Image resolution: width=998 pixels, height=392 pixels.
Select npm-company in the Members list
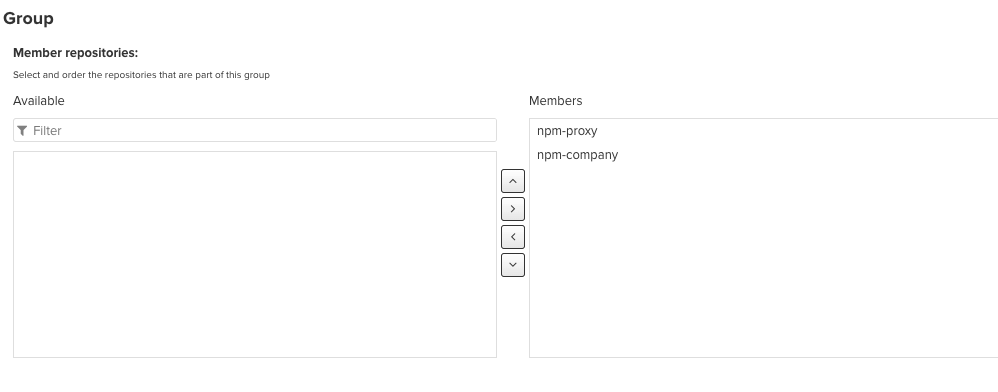577,155
